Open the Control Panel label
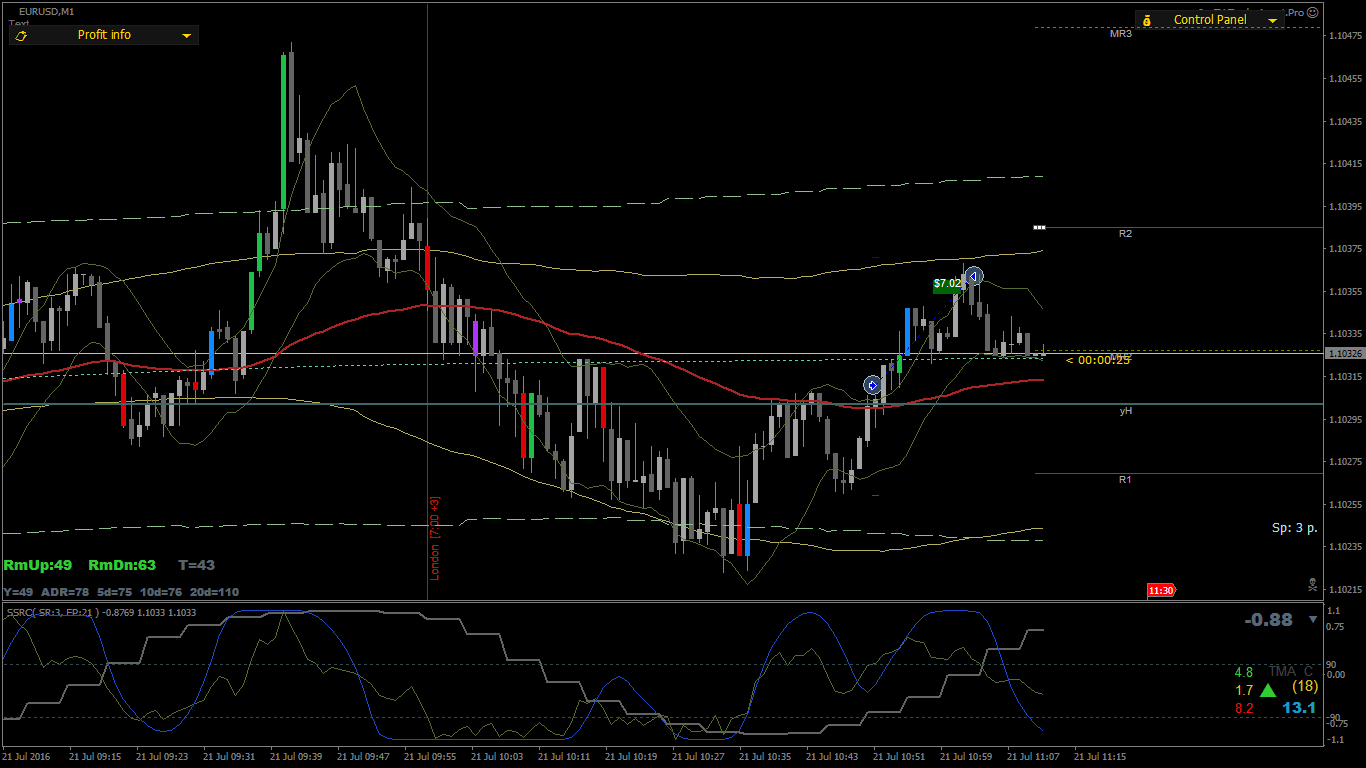Screen dimensions: 1366x768 [x=1210, y=20]
